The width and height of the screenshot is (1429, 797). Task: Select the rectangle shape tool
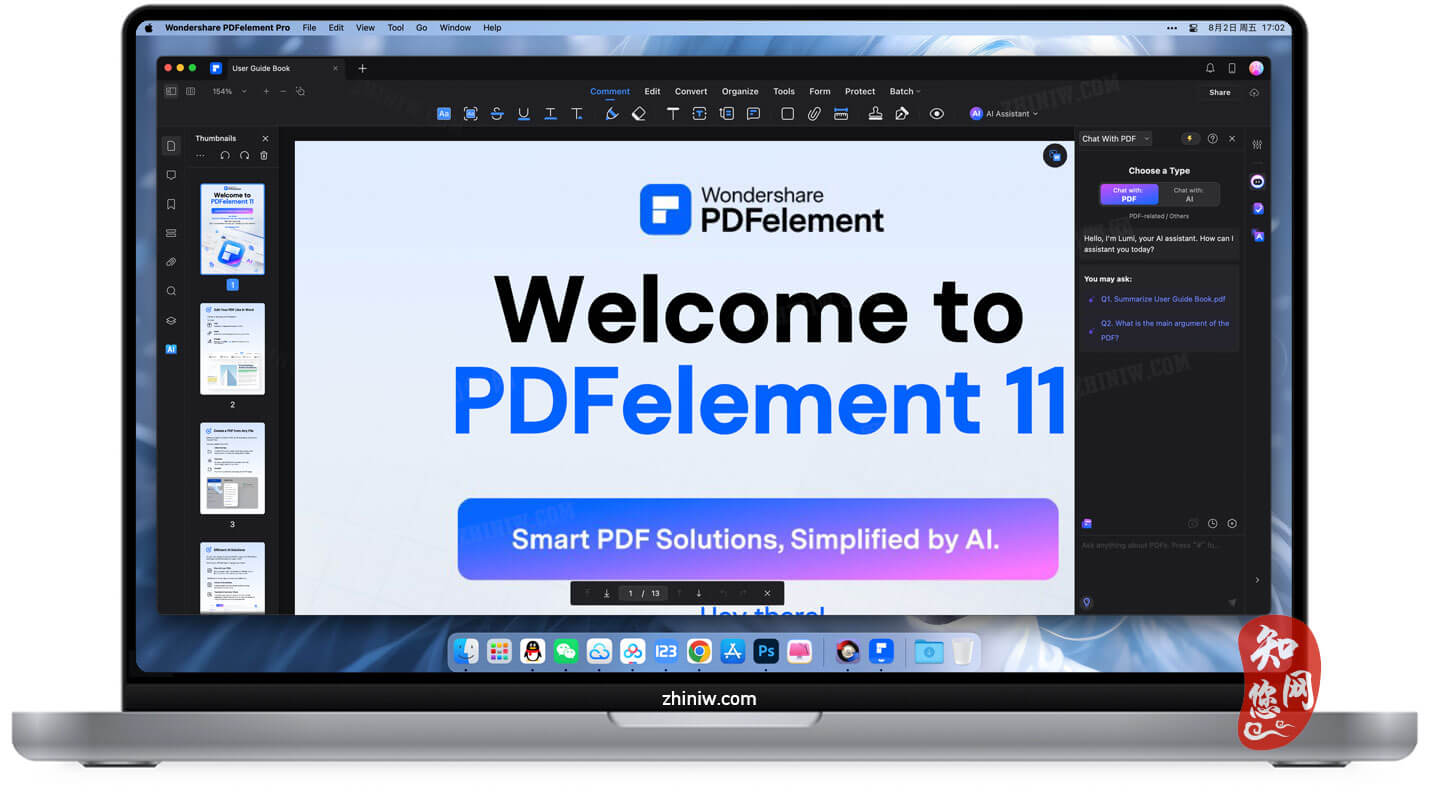coord(787,114)
